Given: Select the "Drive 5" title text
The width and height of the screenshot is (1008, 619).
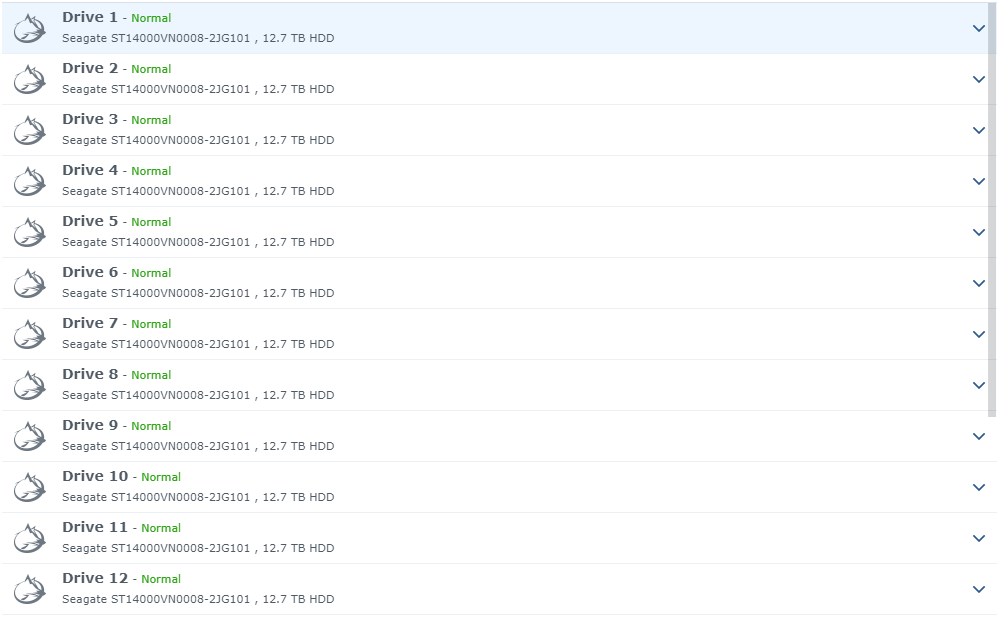Looking at the screenshot, I should [x=90, y=221].
